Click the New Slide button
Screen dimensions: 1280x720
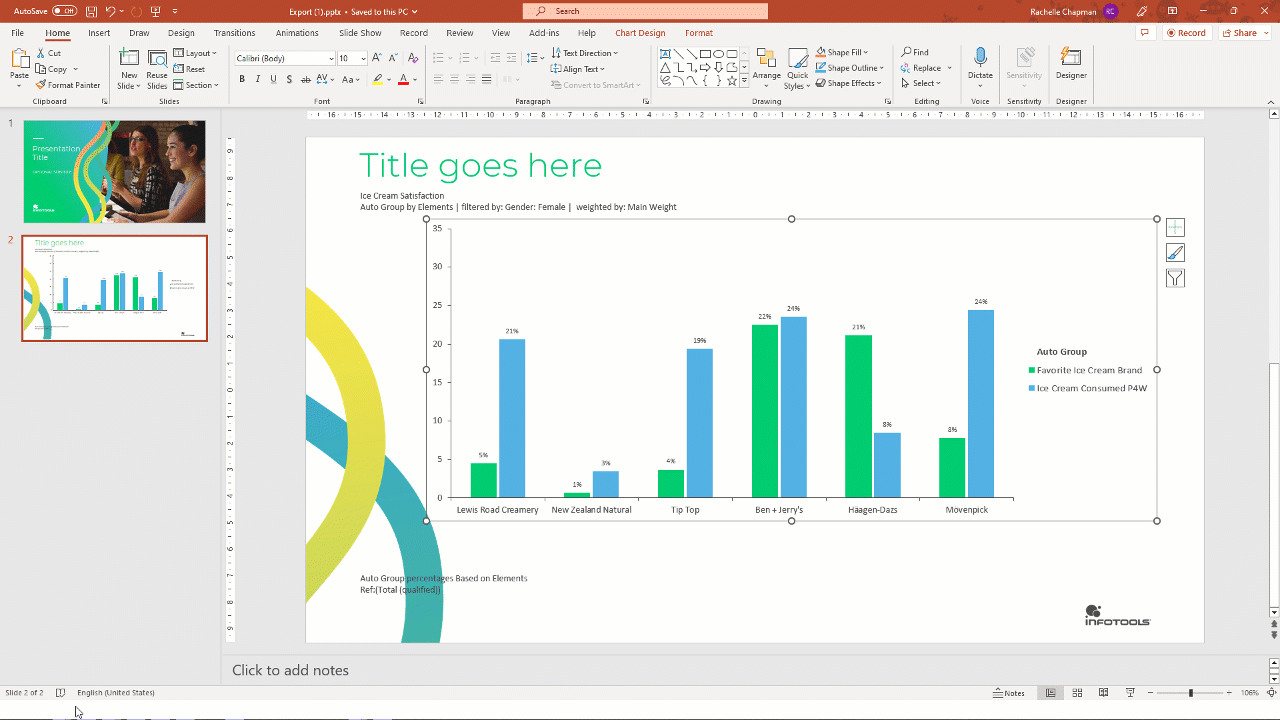(129, 69)
